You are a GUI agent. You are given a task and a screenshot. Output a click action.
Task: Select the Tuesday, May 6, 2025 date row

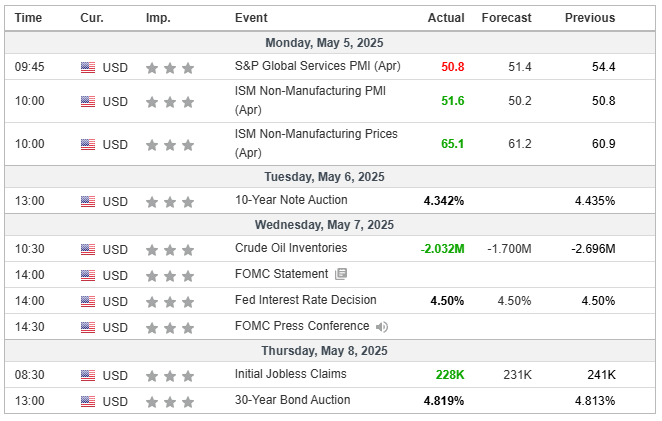click(330, 177)
